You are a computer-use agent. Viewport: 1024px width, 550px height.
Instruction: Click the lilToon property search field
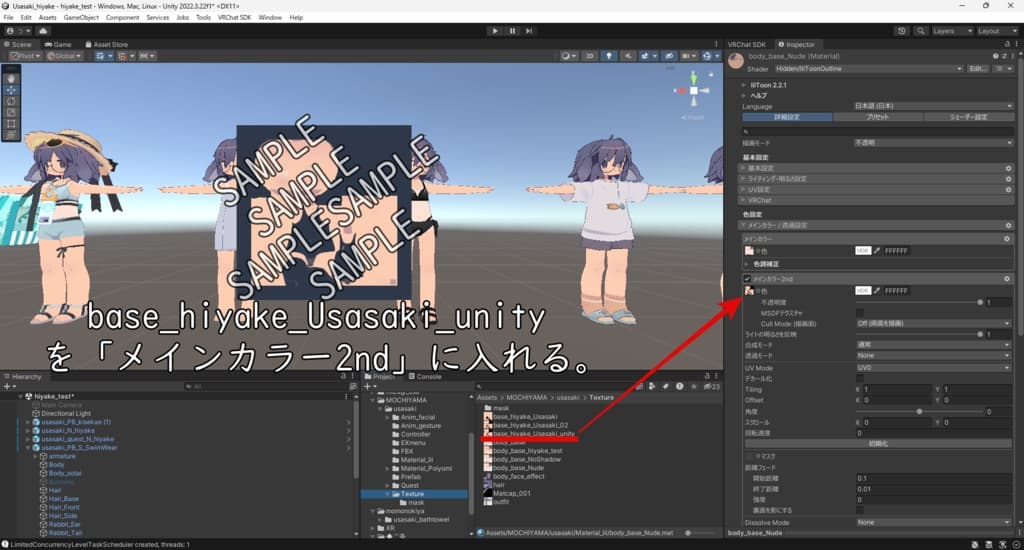point(878,131)
